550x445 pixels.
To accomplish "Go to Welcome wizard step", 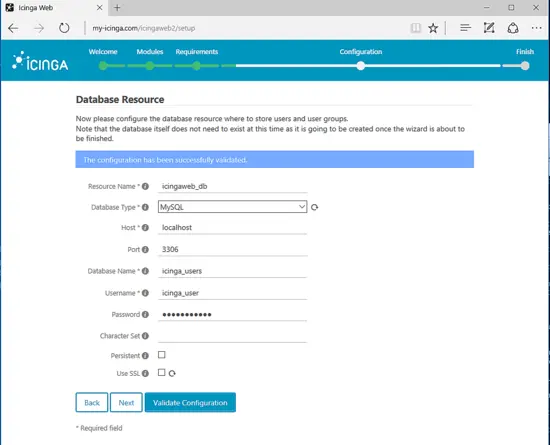I will pos(103,52).
